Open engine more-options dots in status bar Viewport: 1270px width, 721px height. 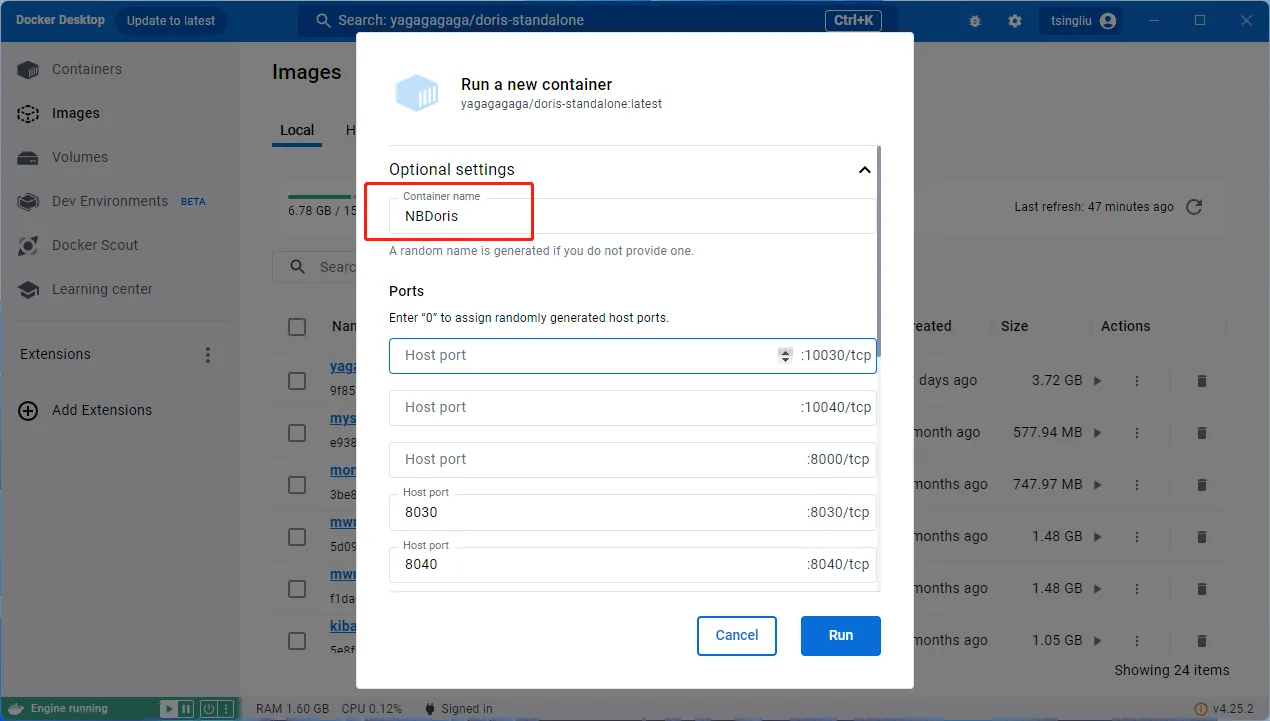(226, 709)
